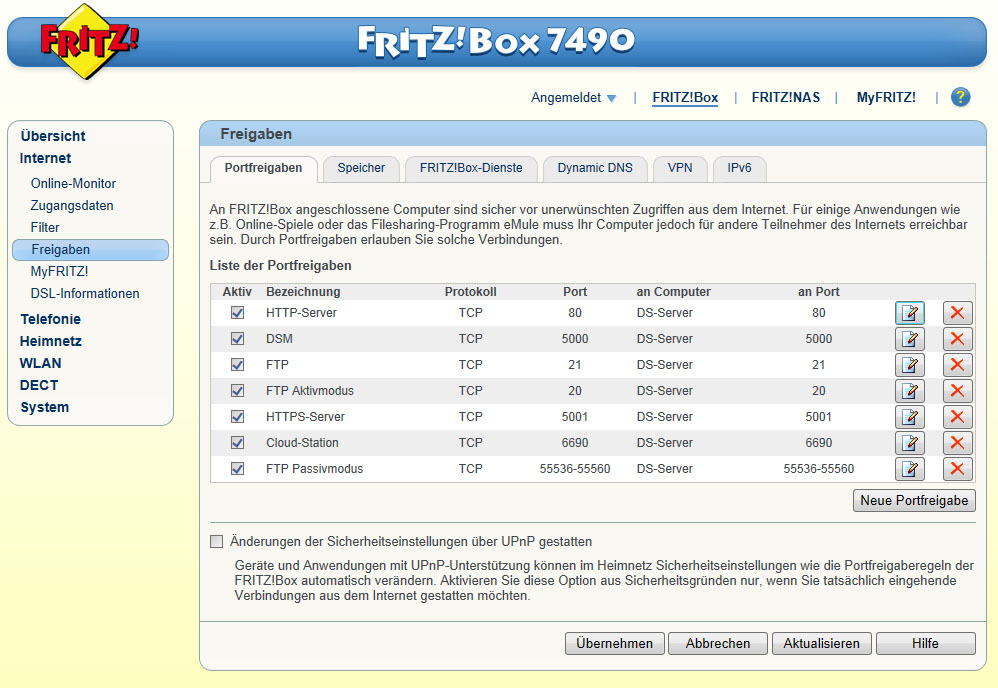Open the FRITZ!Box-Dienste tab
Image resolution: width=998 pixels, height=688 pixels.
pos(471,168)
